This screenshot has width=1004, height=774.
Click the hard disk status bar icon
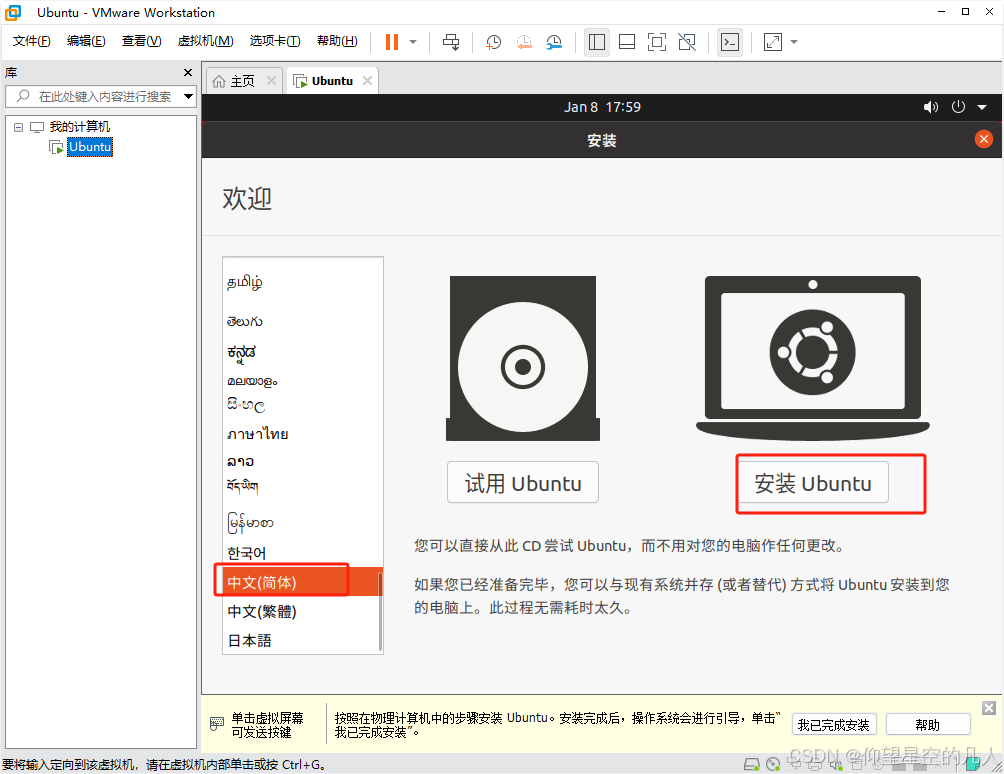[752, 764]
